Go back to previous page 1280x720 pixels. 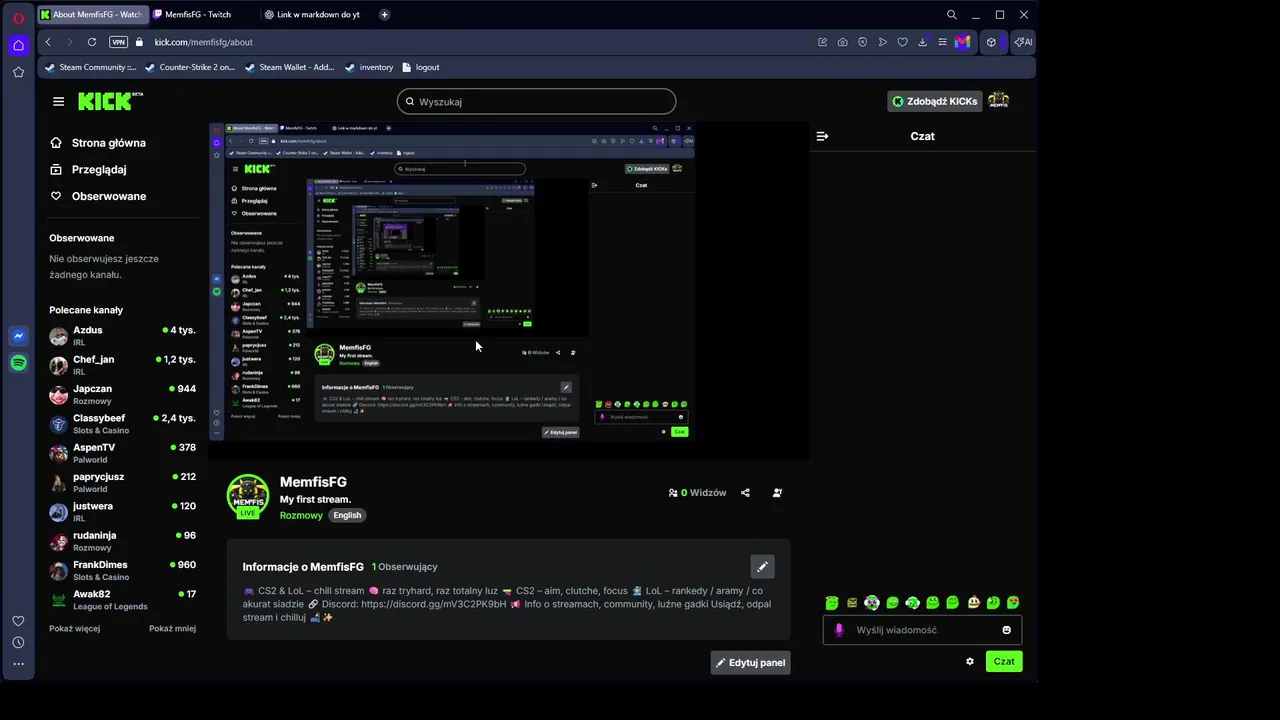tap(48, 42)
